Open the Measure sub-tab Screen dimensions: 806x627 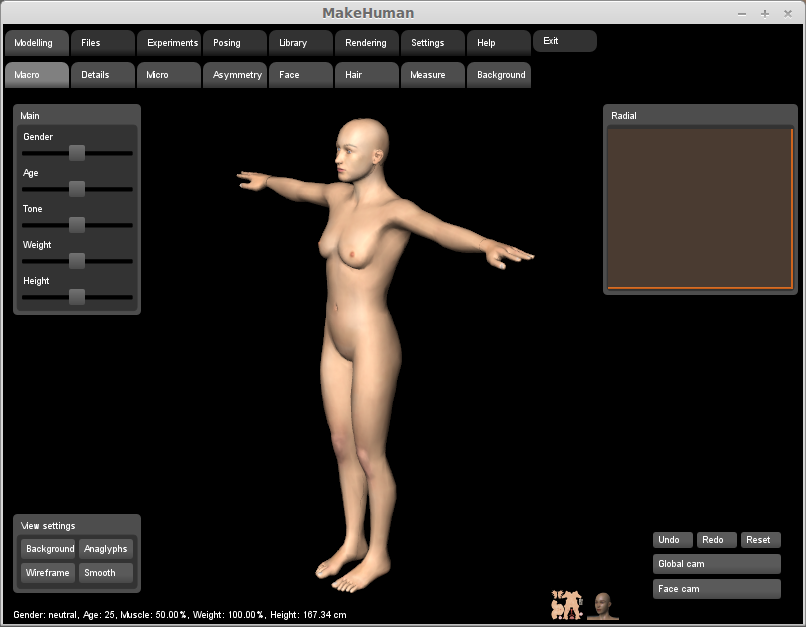click(433, 75)
